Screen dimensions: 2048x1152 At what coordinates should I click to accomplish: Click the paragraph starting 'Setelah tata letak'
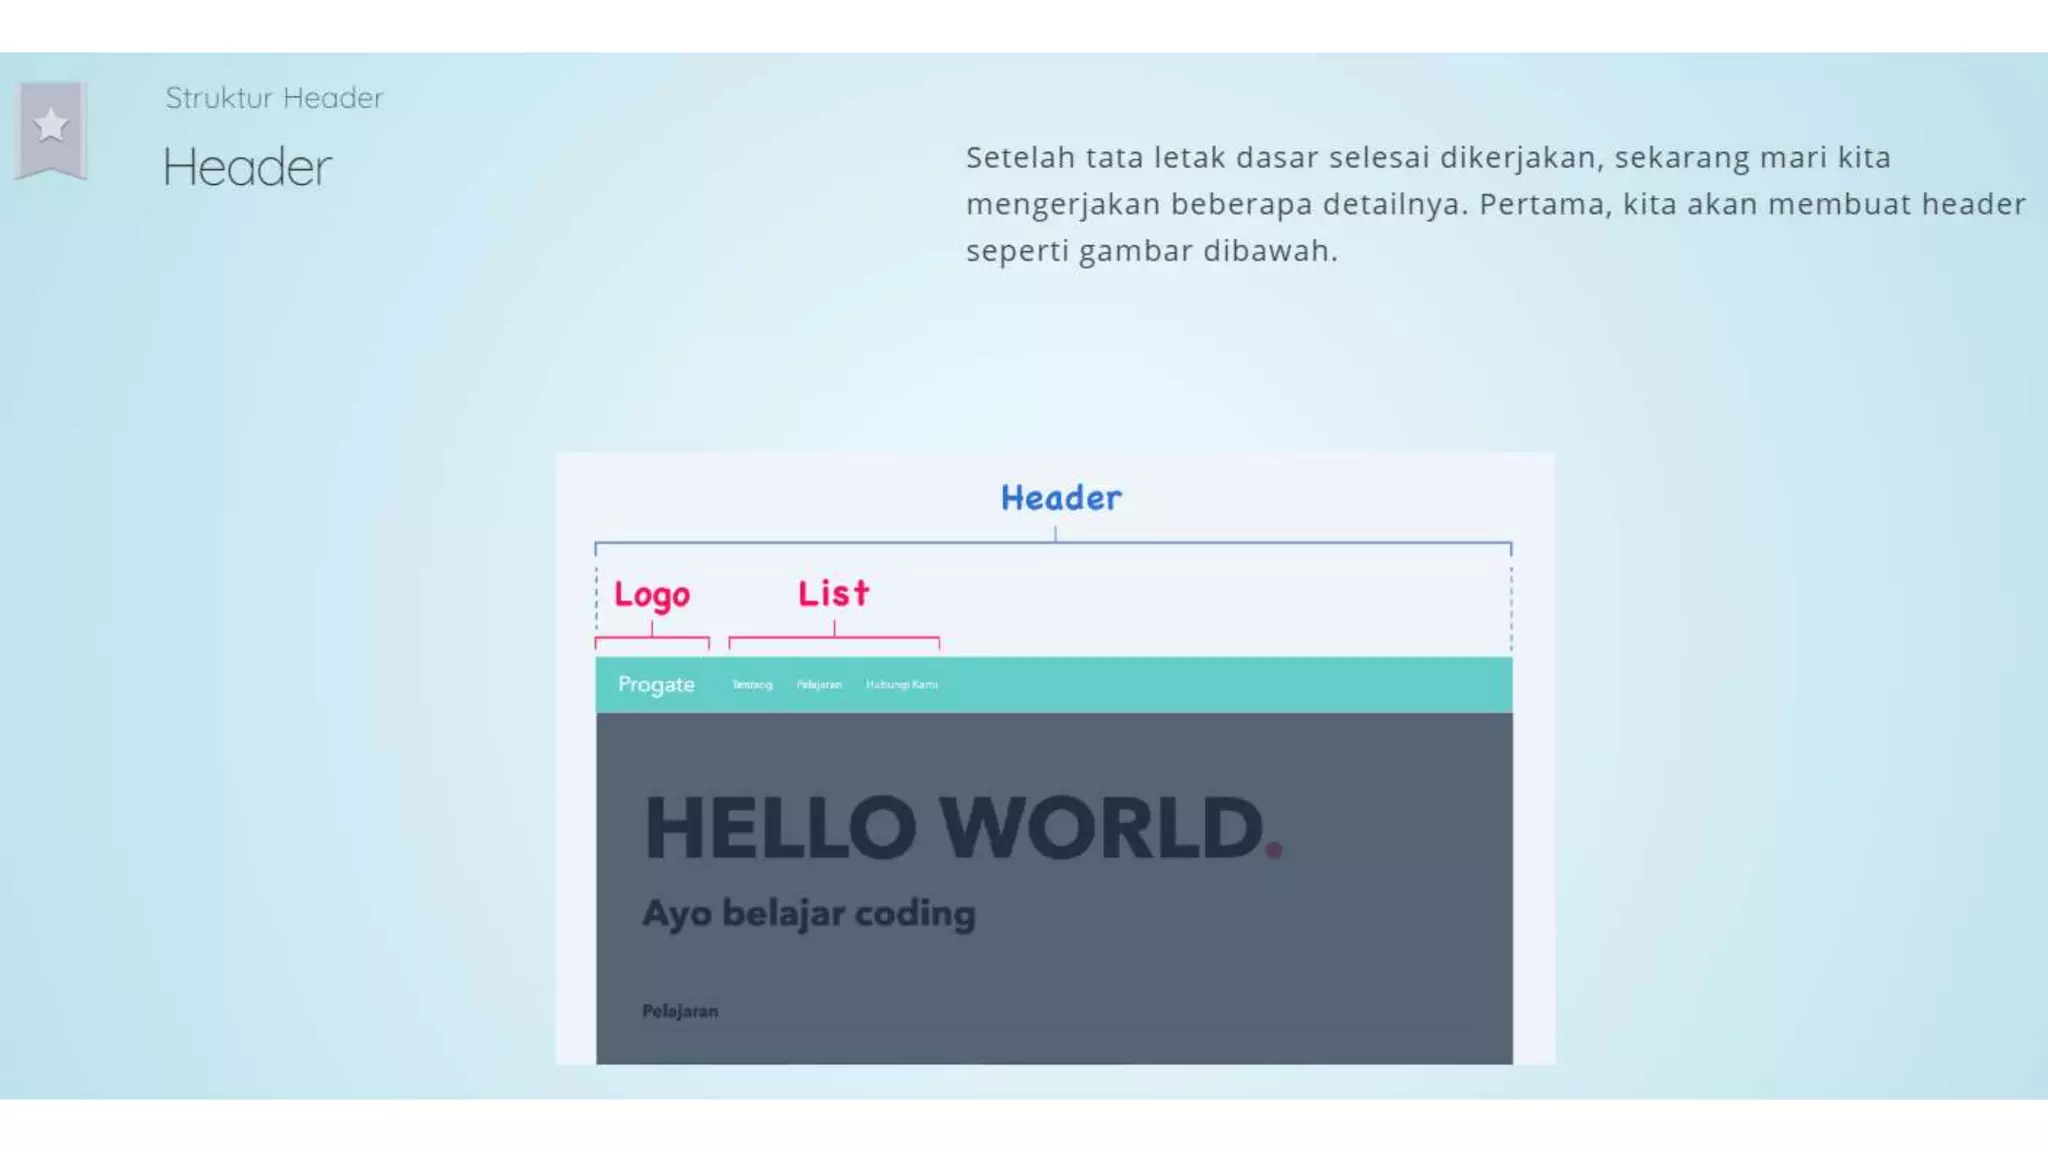1494,204
